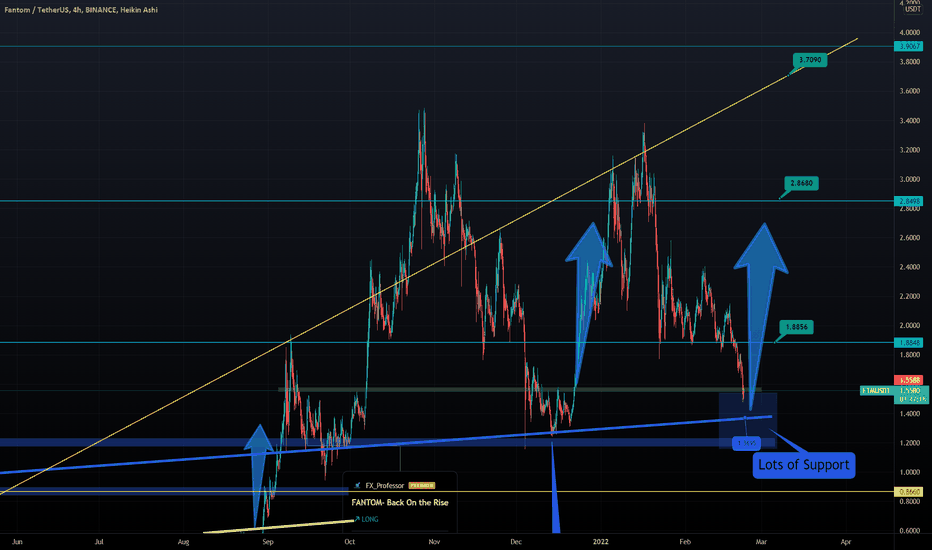Viewport: 932px width, 550px height.
Task: Click the USDT currency label on the price axis
Action: [912, 10]
